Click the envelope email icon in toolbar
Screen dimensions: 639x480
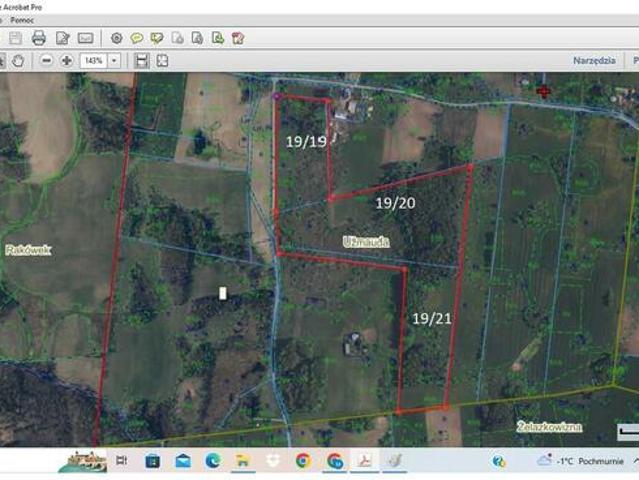pyautogui.click(x=86, y=38)
